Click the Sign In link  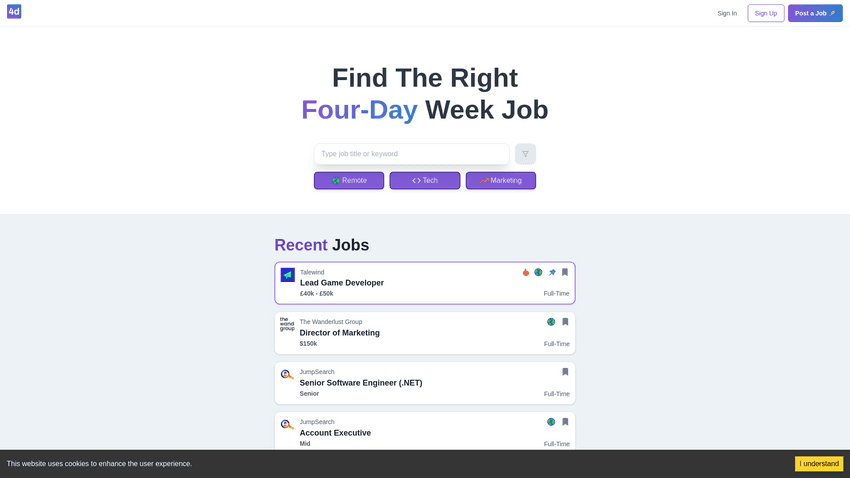tap(727, 13)
